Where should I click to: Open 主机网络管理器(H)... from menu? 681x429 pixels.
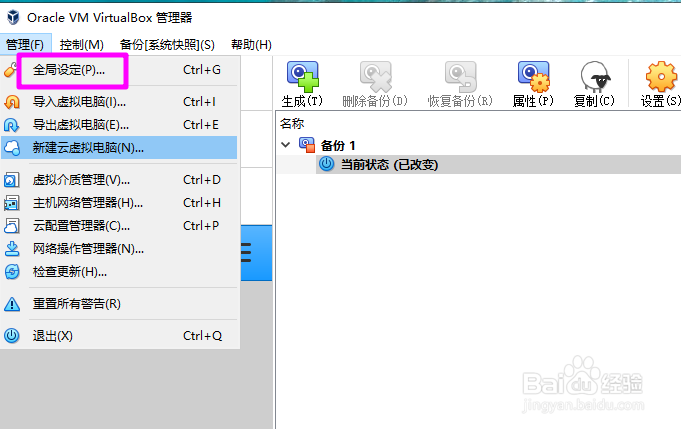(x=119, y=202)
